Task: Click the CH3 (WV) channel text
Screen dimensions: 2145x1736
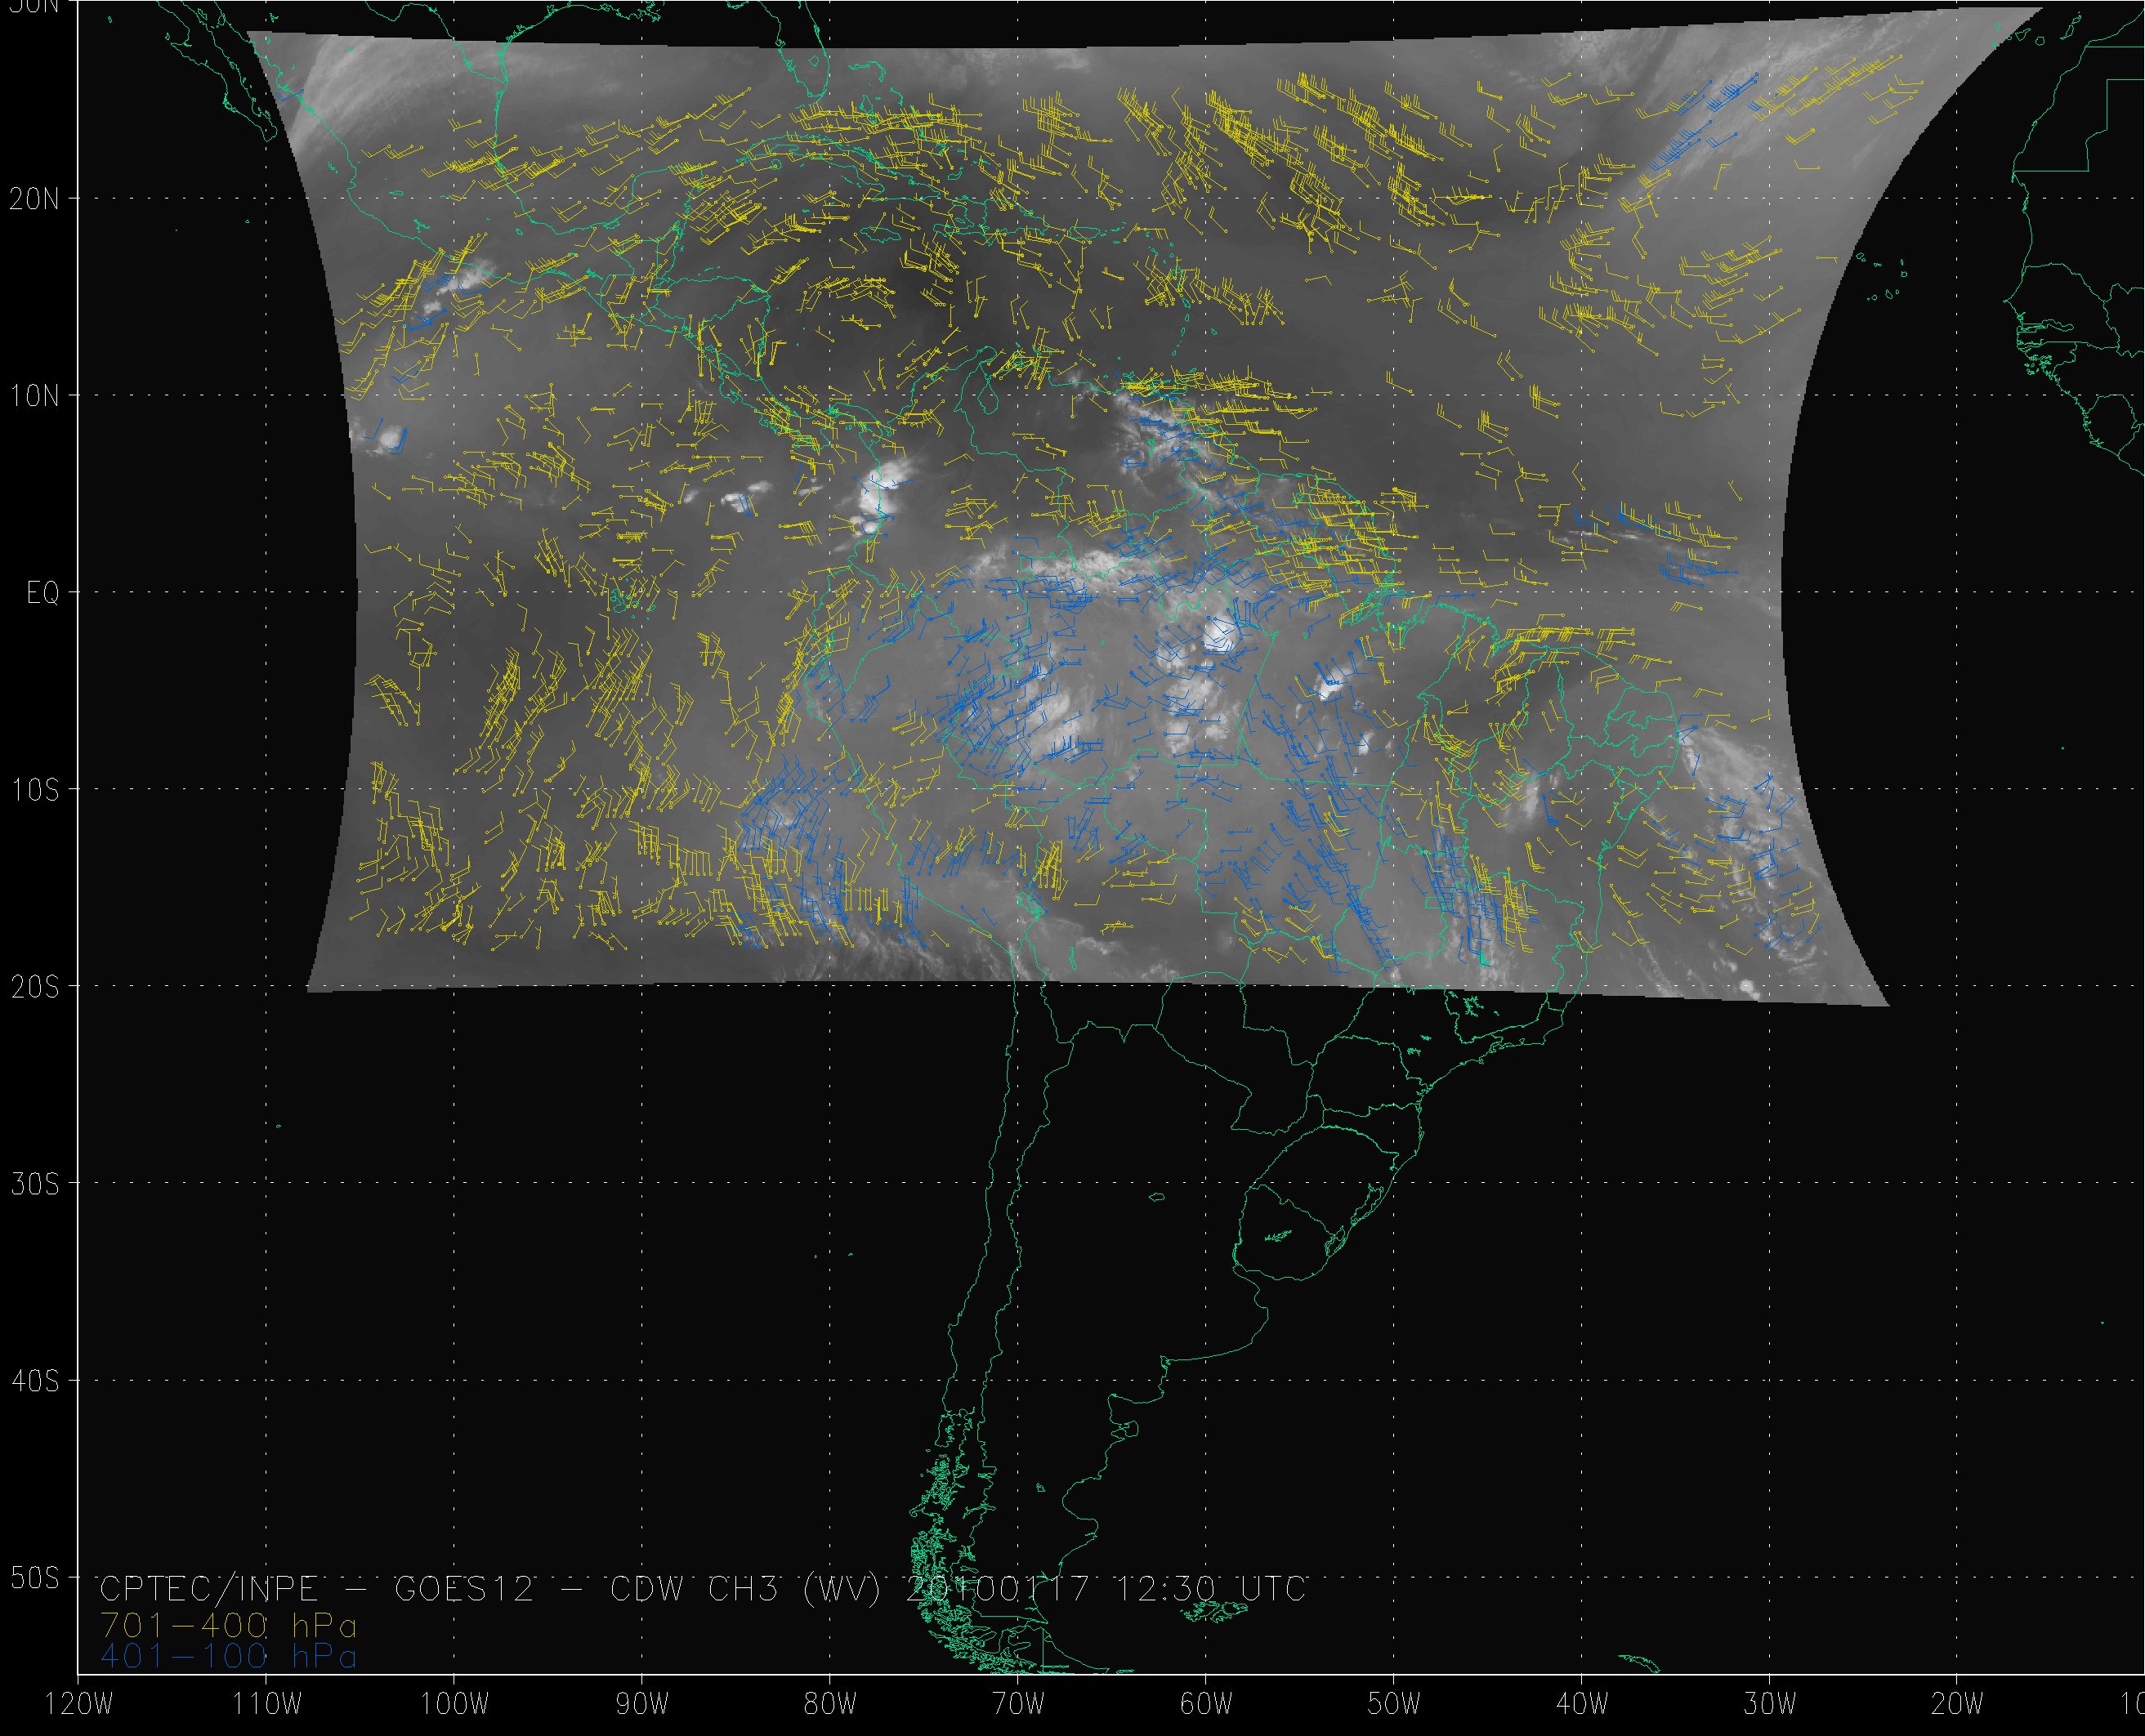Action: coord(794,1589)
